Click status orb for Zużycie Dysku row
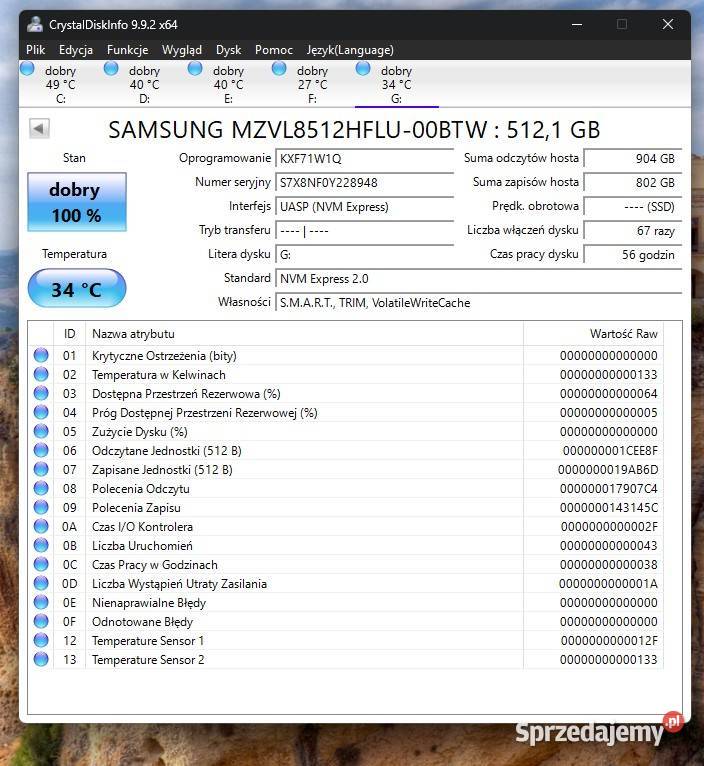Viewport: 704px width, 766px height. coord(41,431)
